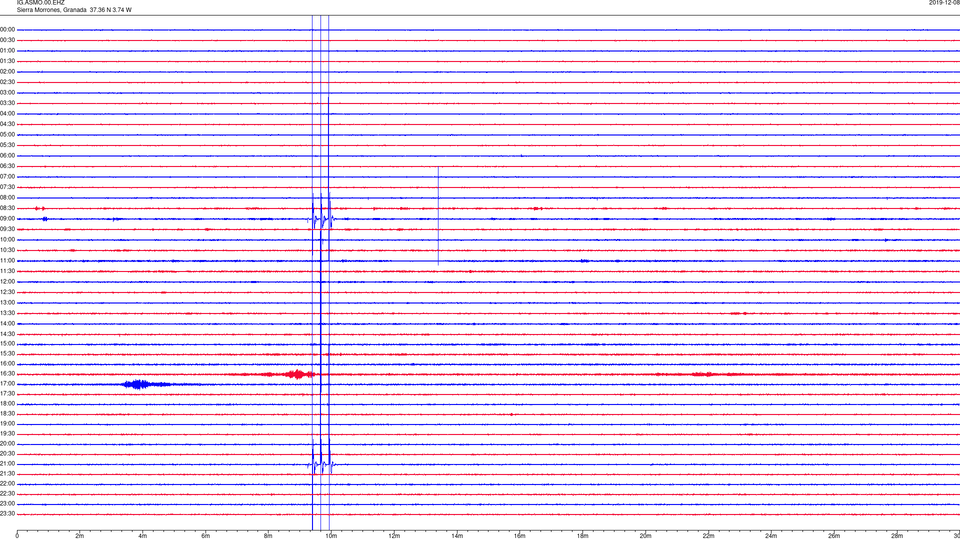Click the 05:00 time label

click(x=7, y=135)
